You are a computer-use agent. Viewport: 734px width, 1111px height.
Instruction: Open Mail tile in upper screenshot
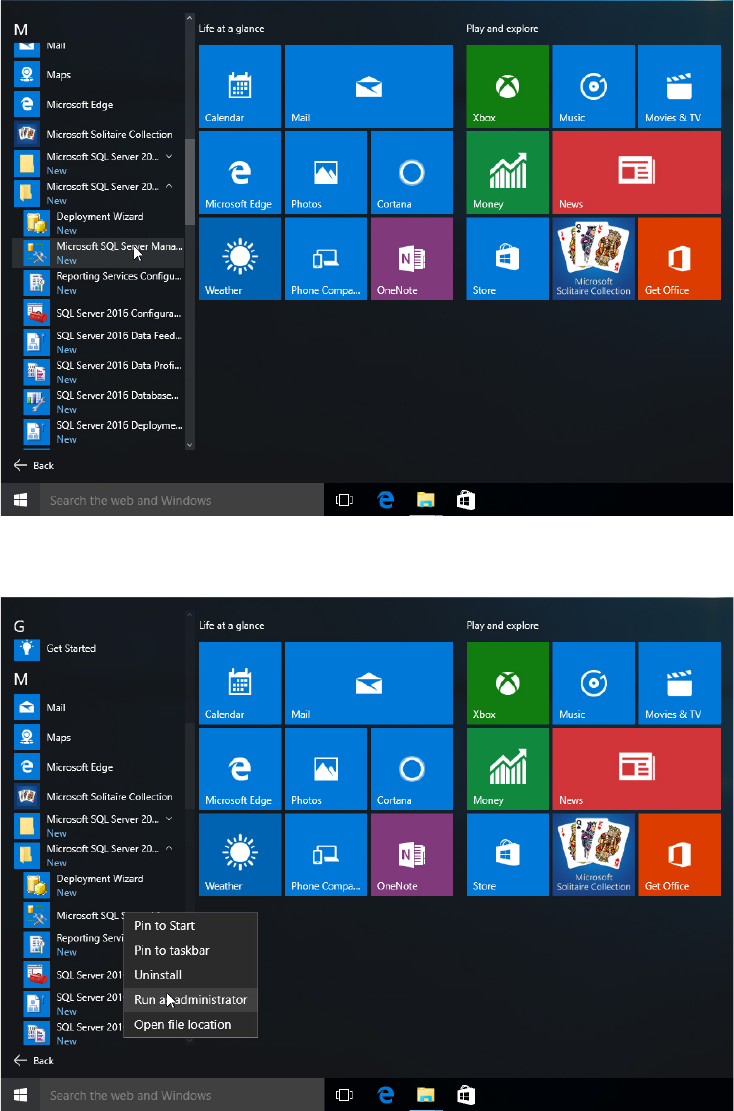tap(368, 86)
